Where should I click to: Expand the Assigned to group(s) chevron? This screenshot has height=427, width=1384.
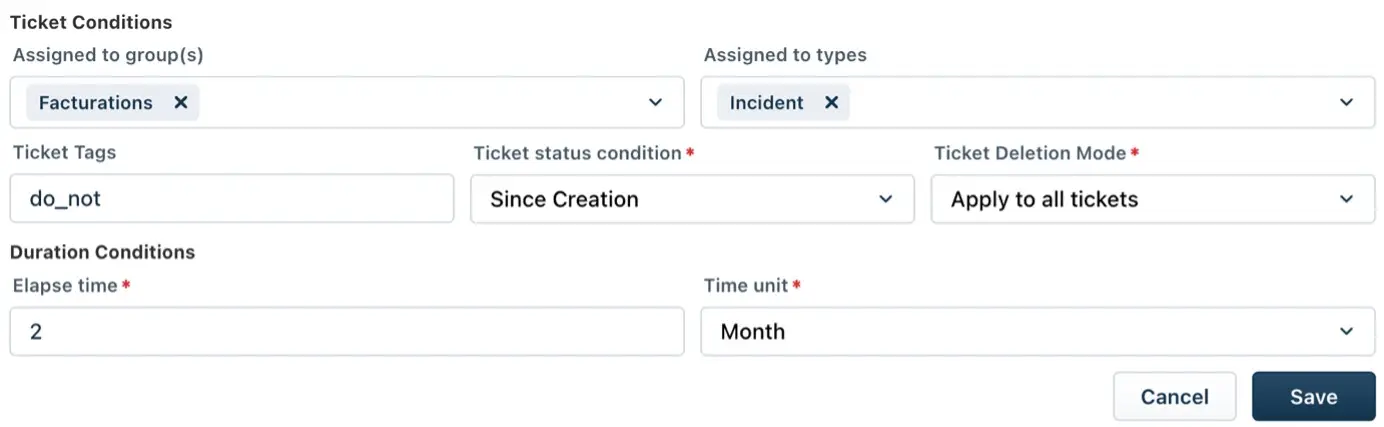[656, 102]
